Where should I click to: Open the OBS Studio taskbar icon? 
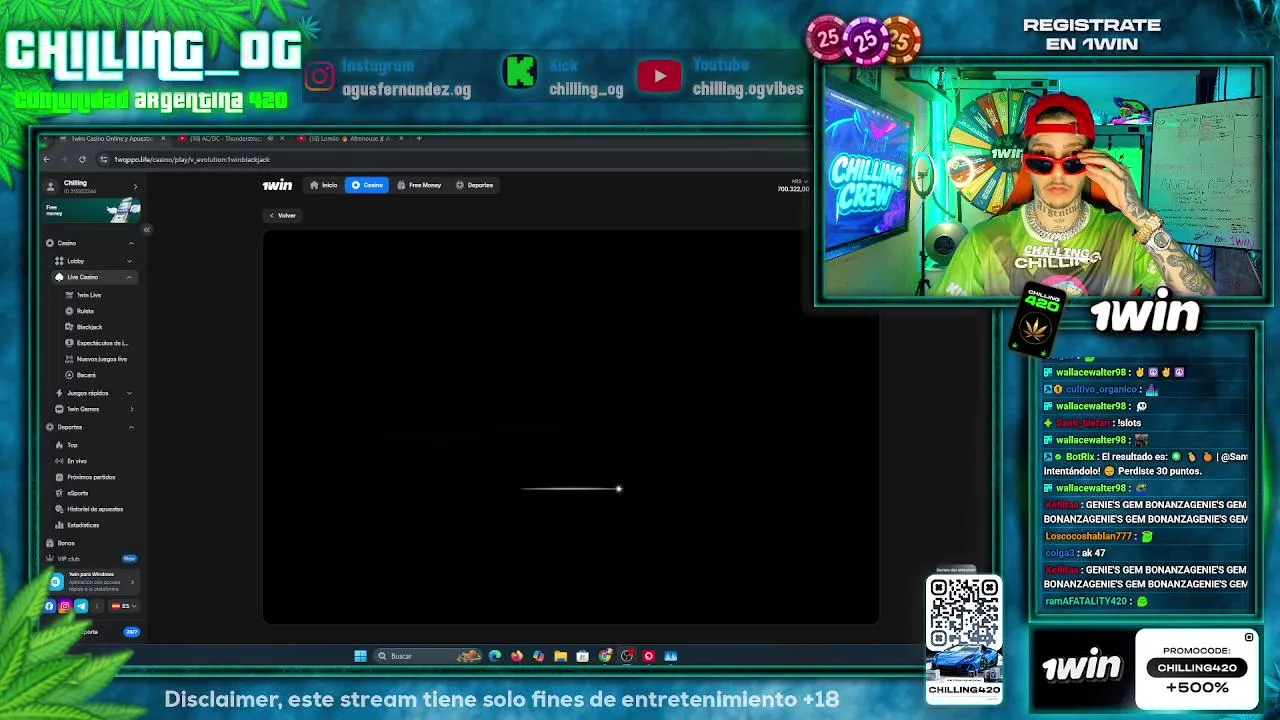pos(627,656)
